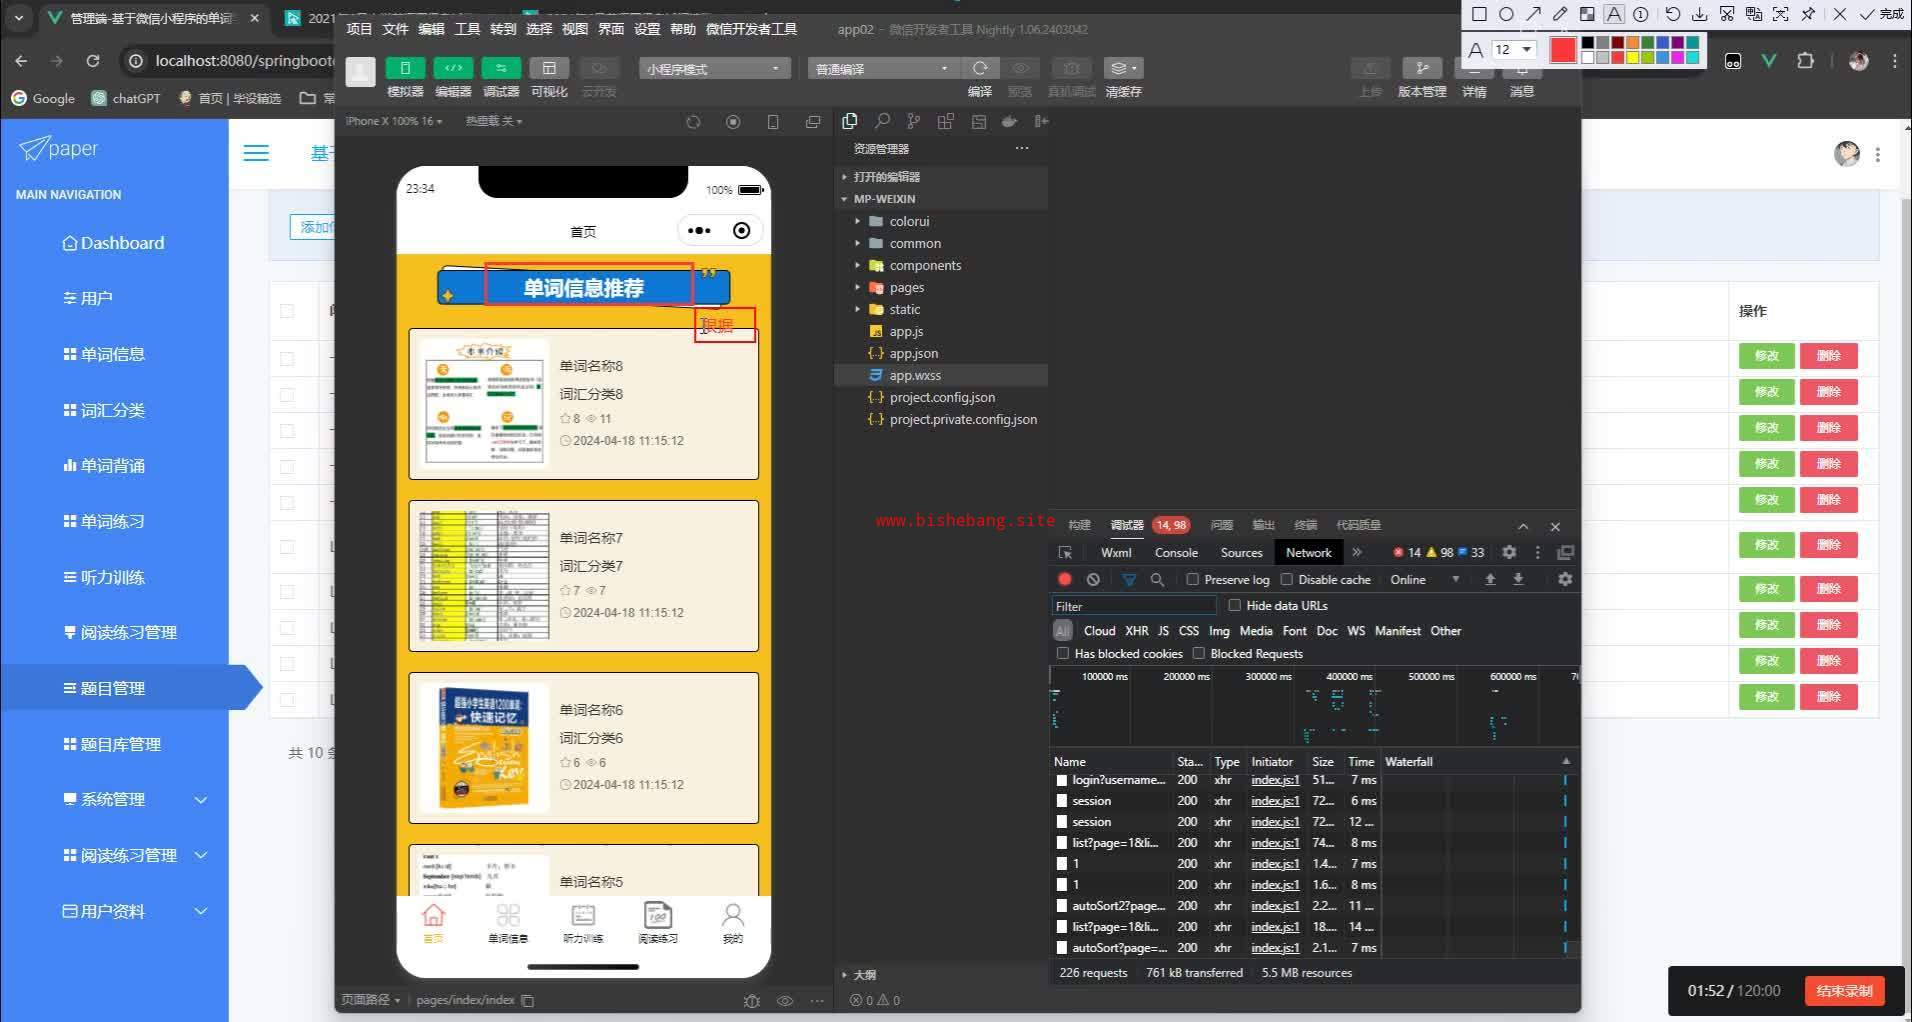This screenshot has height=1022, width=1912.
Task: Pick the large red color swatch
Action: [1562, 50]
